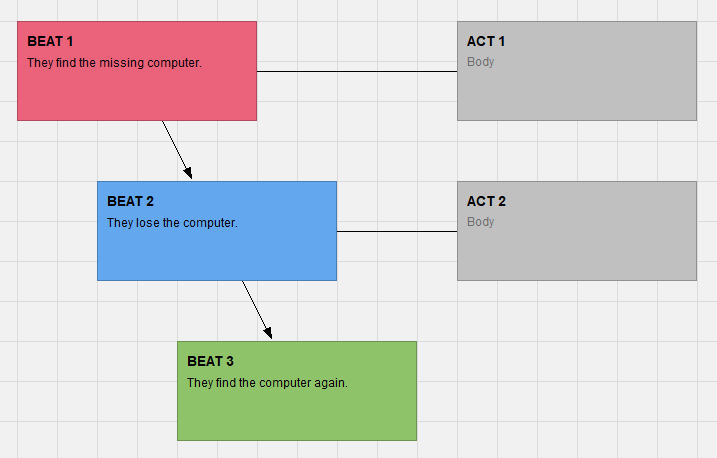The height and width of the screenshot is (458, 717).
Task: Click the arrowhead pointing at BEAT 3
Action: 268,334
